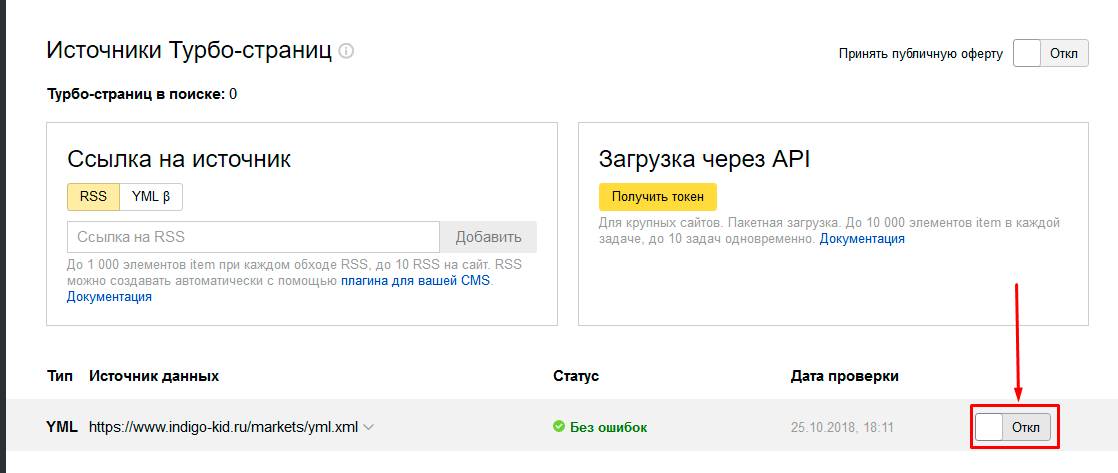Click the yellow Получить токен button
This screenshot has width=1118, height=473.
click(x=657, y=196)
